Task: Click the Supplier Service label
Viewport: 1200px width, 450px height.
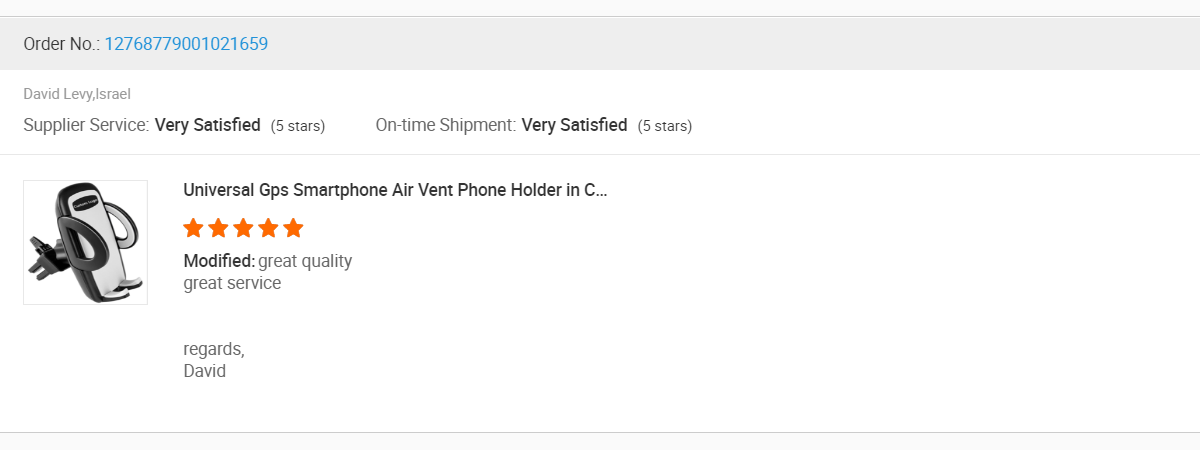Action: tap(86, 125)
